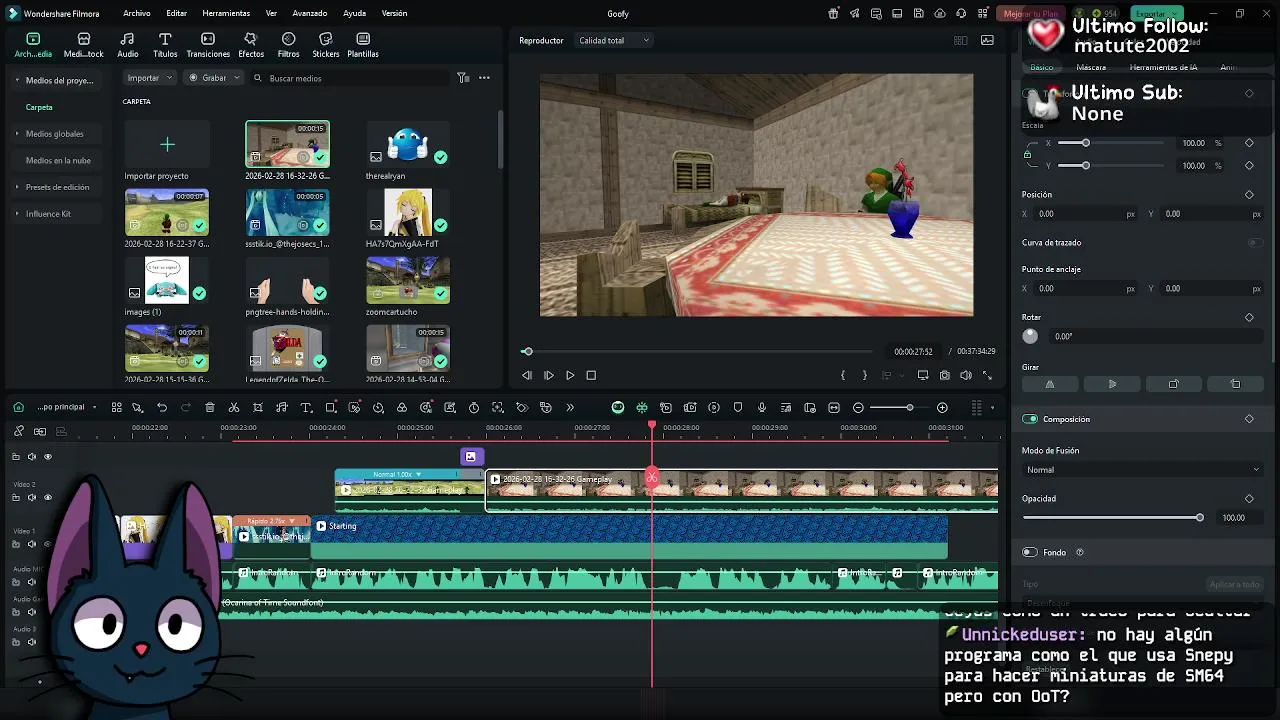Click the voiceover microphone icon

[x=762, y=407]
